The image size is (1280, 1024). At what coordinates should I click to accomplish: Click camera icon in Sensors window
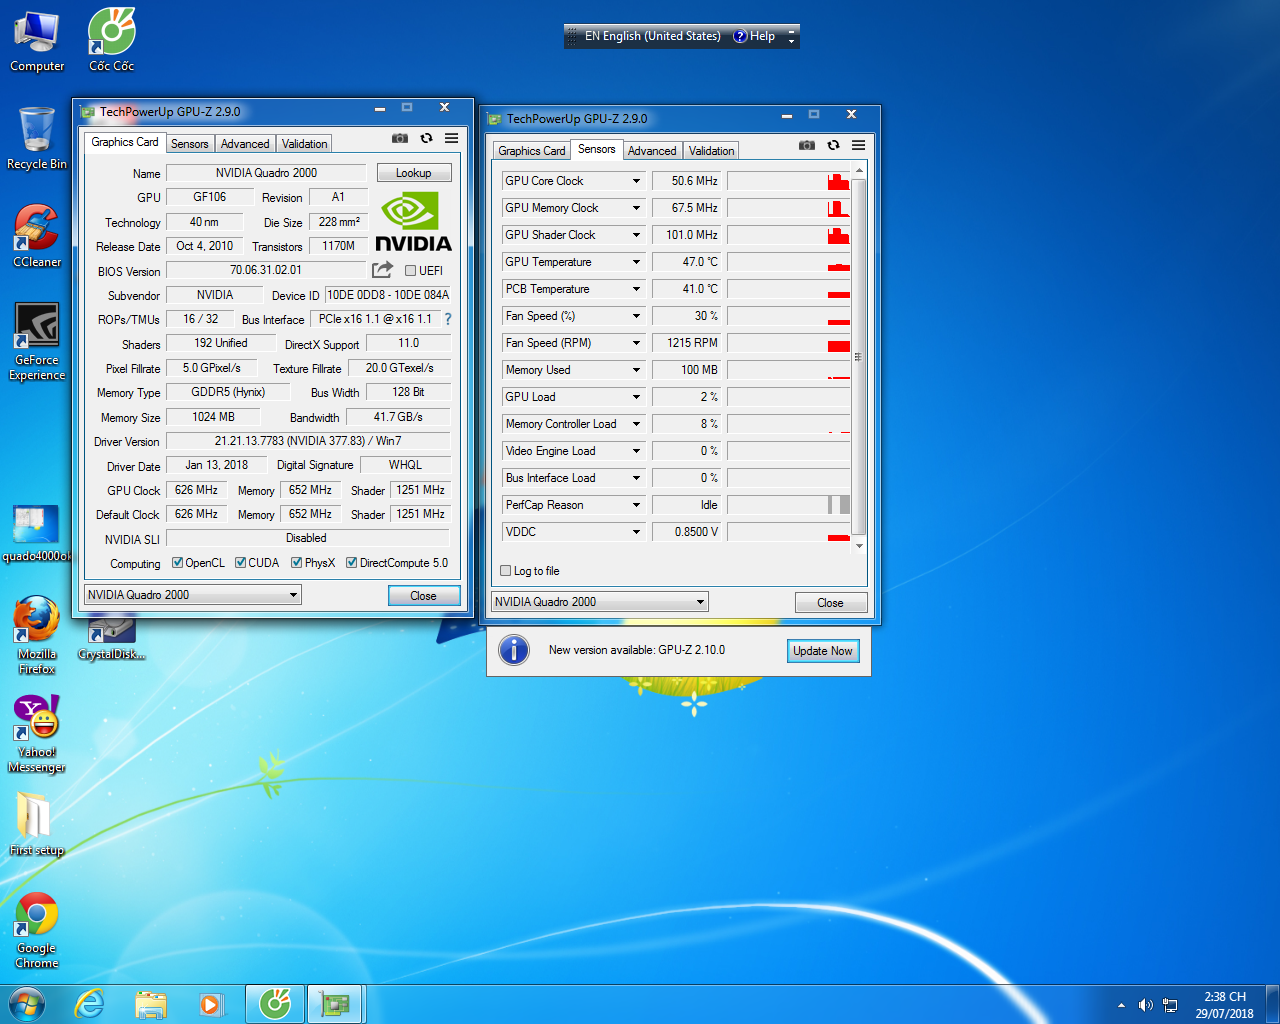click(x=807, y=145)
